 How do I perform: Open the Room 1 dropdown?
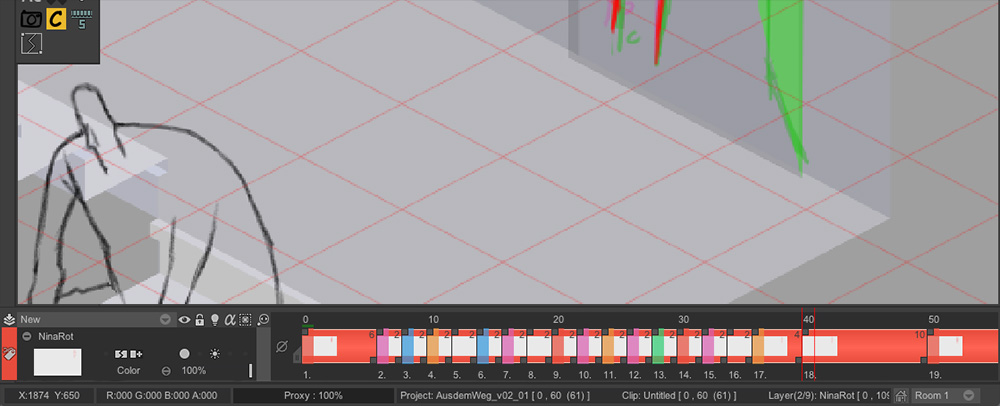tap(945, 395)
